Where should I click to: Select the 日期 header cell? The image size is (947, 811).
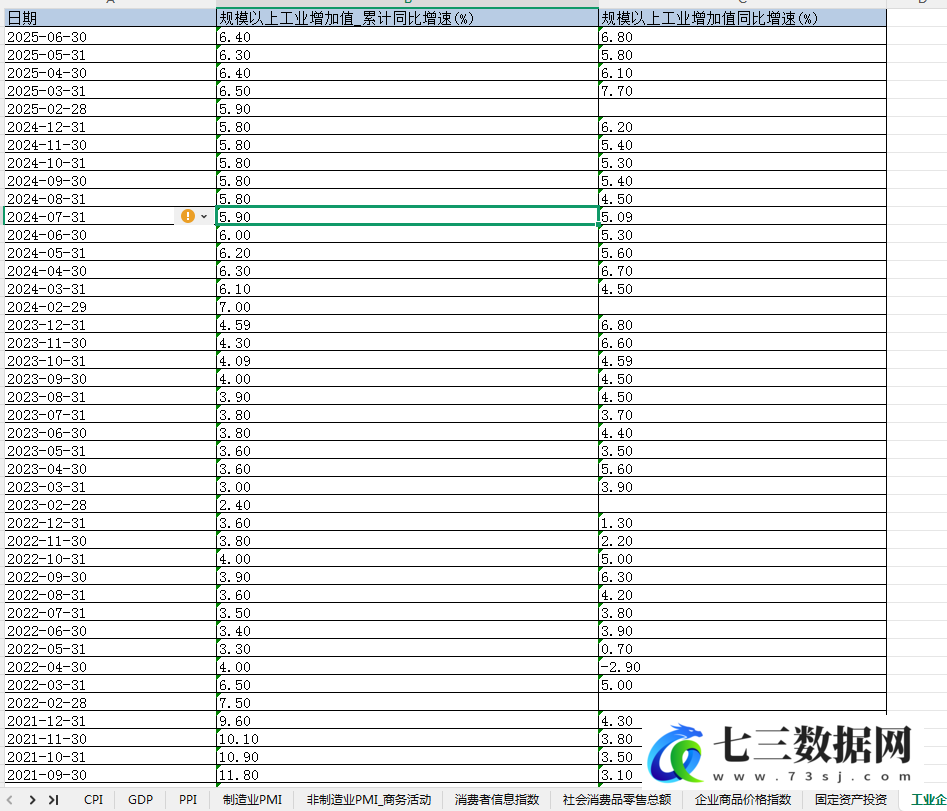point(111,18)
